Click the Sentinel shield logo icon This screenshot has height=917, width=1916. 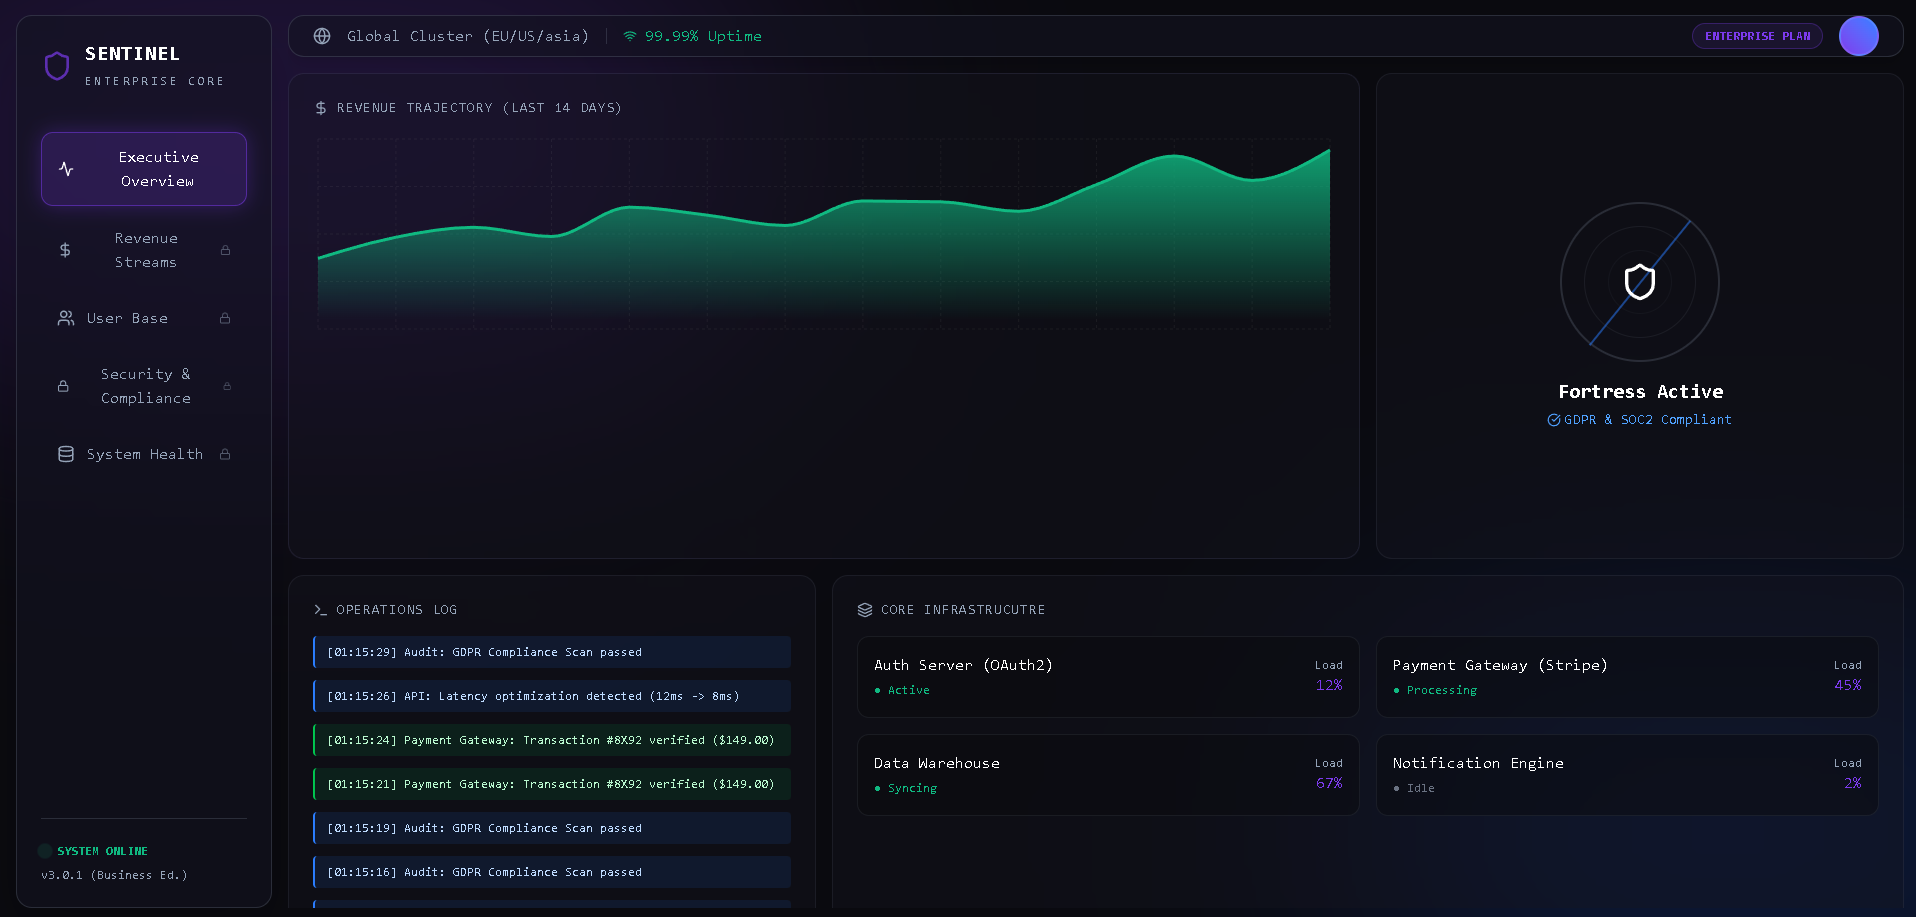(57, 66)
